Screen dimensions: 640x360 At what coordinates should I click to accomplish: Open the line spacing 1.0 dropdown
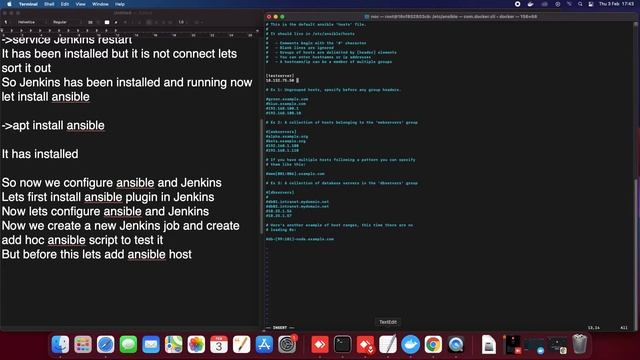(183, 22)
